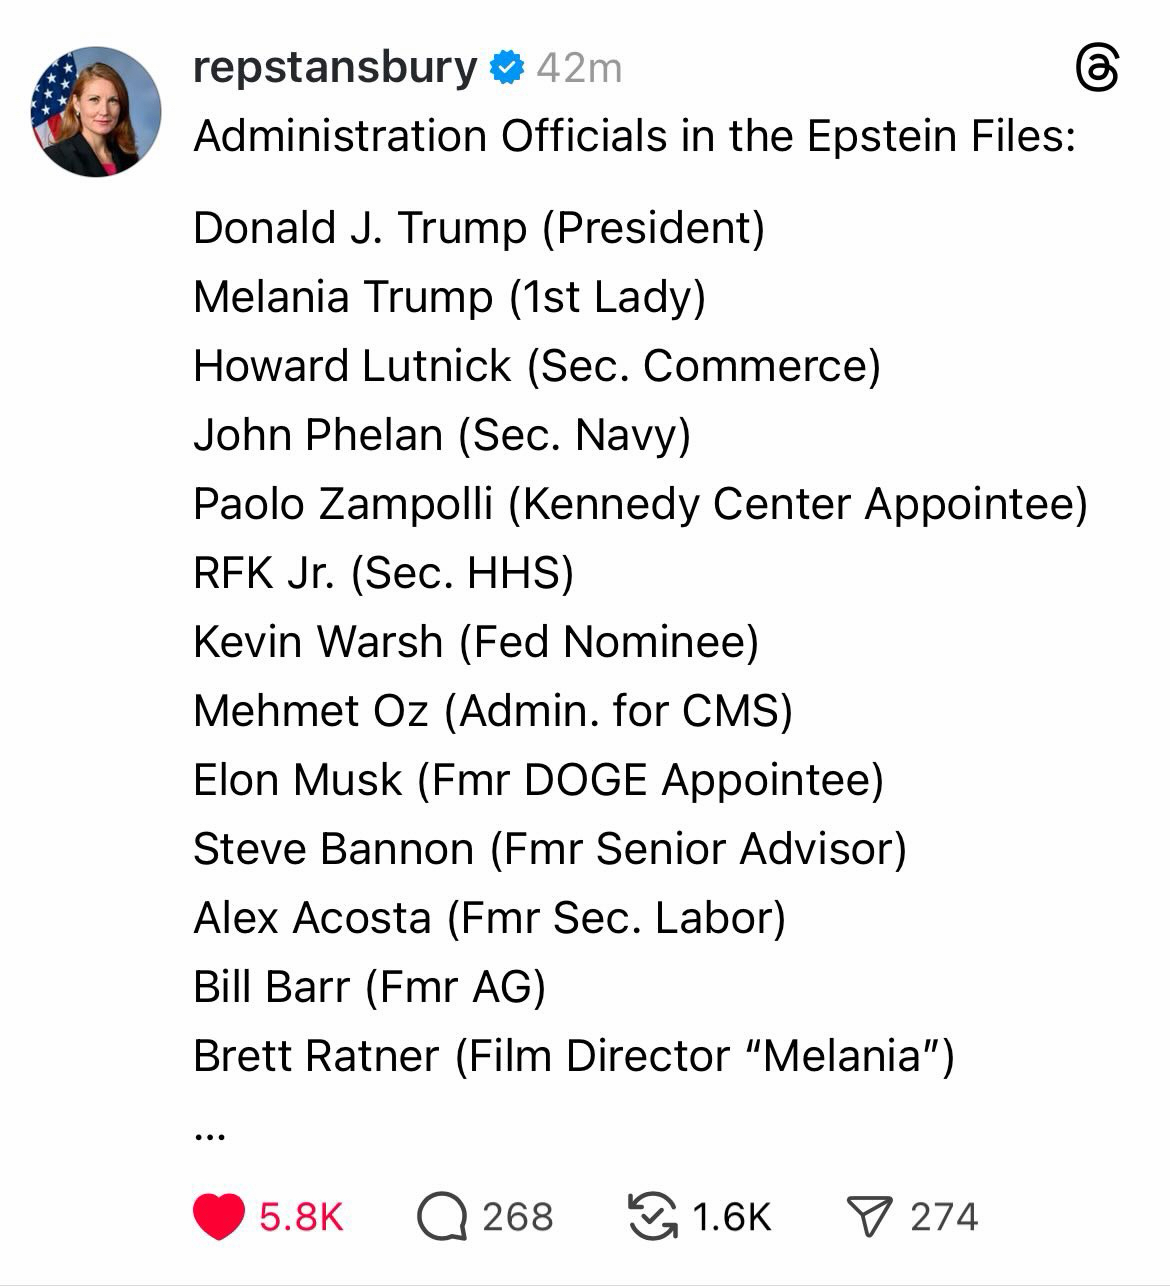View the 268 replies count
This screenshot has width=1170, height=1286.
[517, 1217]
